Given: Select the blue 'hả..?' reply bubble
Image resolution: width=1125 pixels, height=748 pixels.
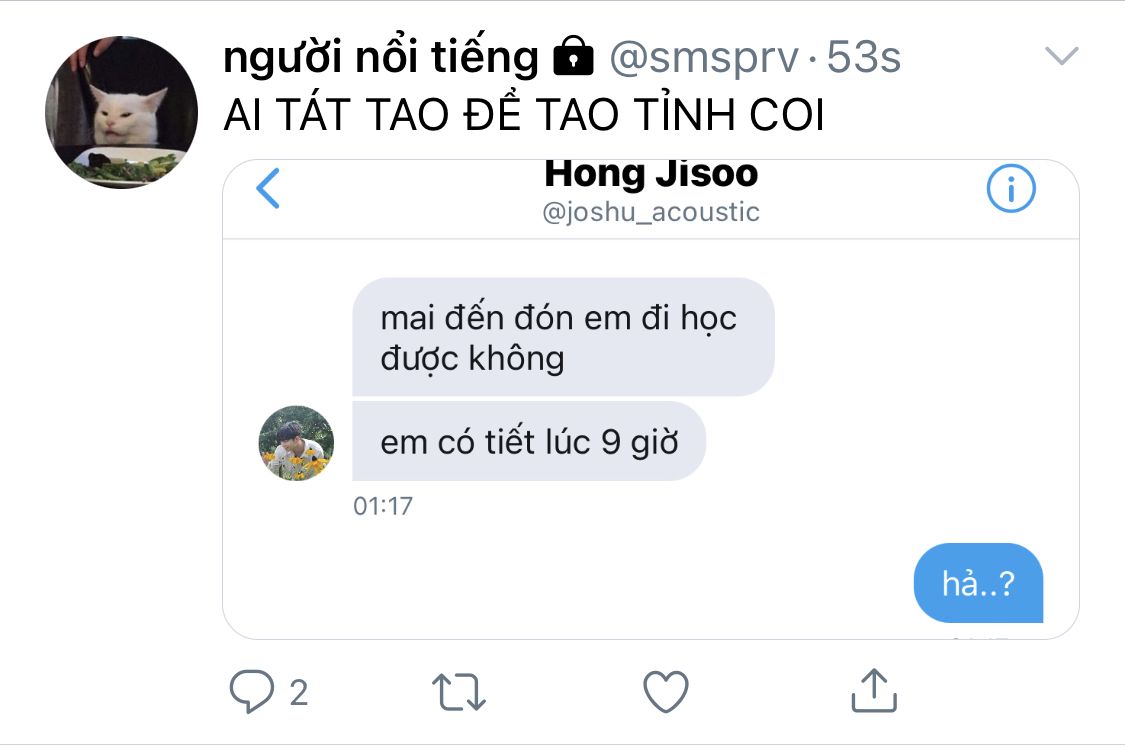Looking at the screenshot, I should click(978, 583).
